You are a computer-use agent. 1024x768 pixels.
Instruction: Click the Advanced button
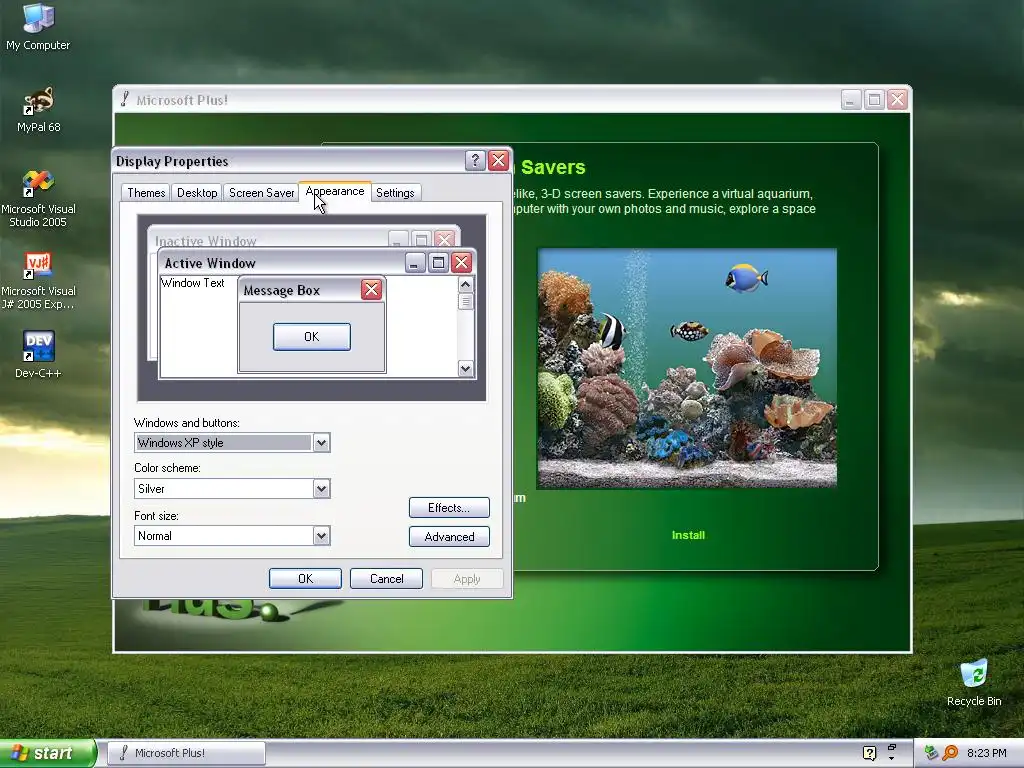pyautogui.click(x=449, y=536)
